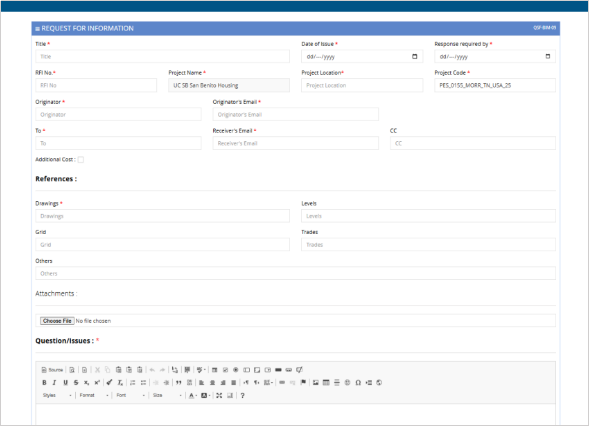Insert block quote in editor
The width and height of the screenshot is (590, 426).
coord(179,382)
